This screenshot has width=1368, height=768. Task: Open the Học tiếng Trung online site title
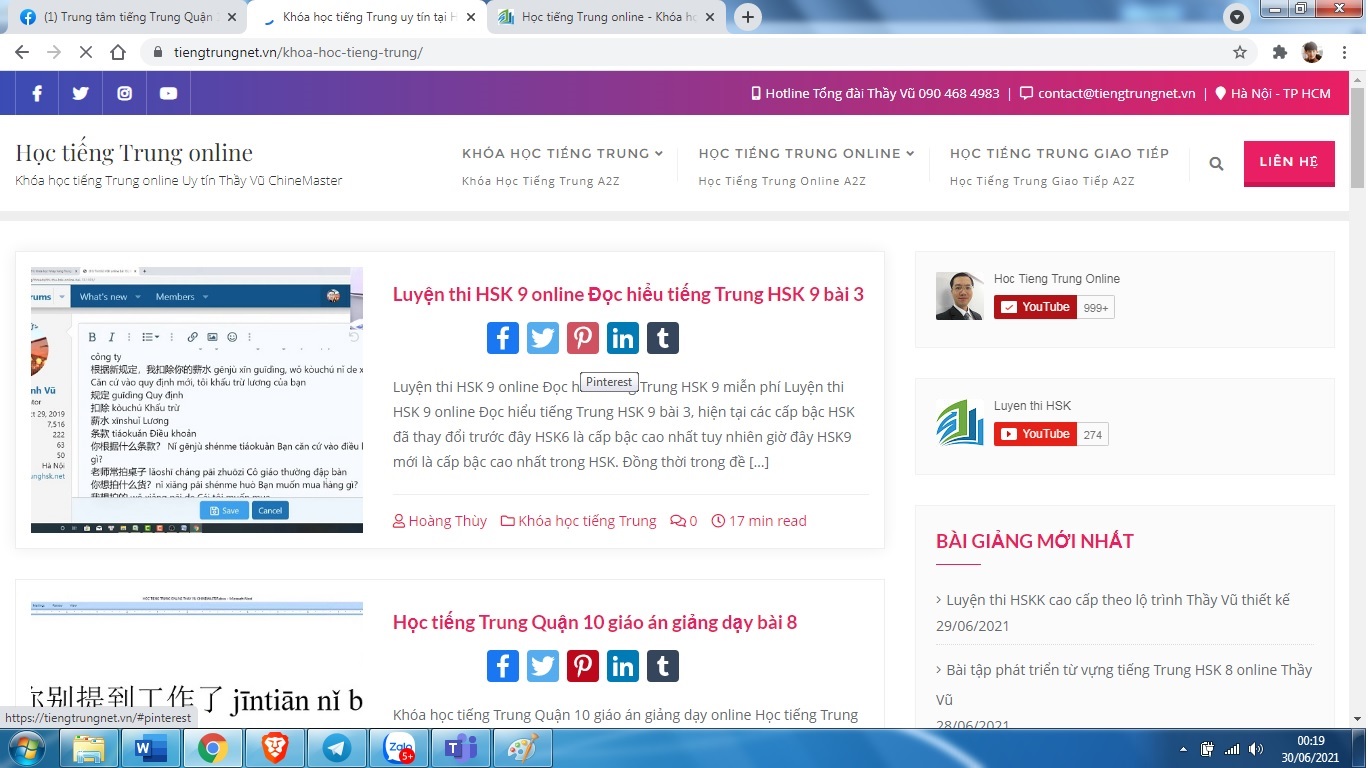[134, 152]
